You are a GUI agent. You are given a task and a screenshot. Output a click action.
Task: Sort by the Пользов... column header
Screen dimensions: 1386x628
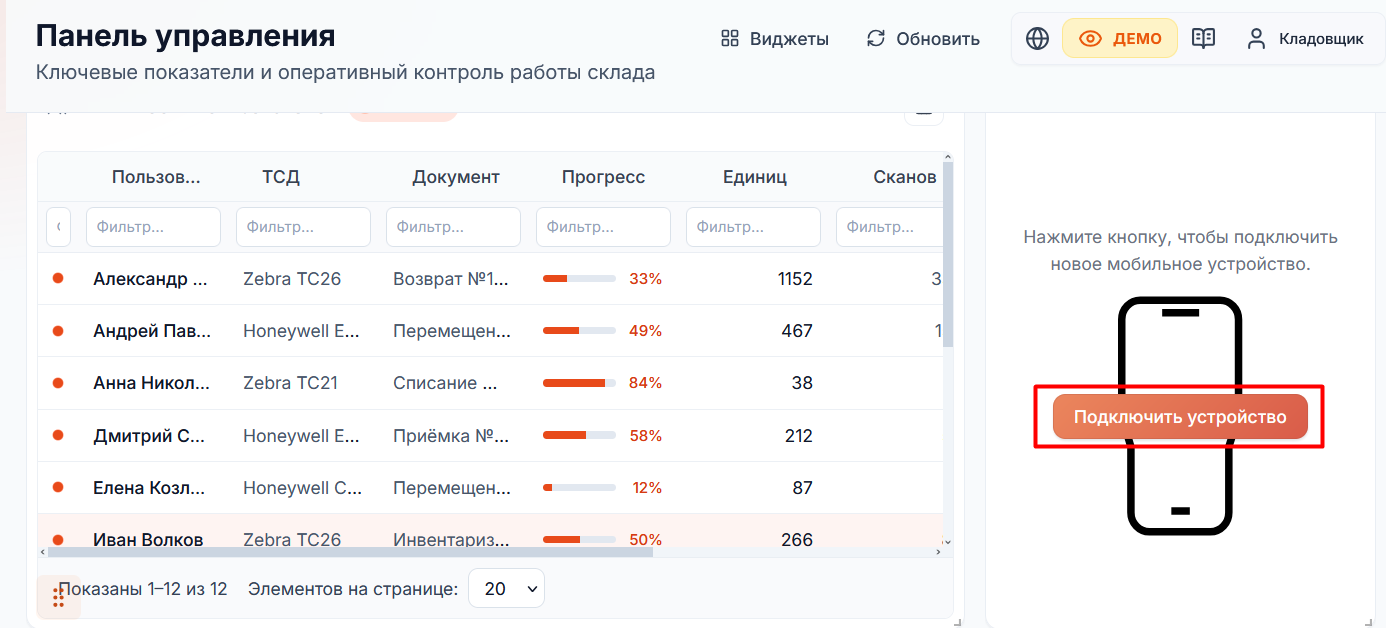pyautogui.click(x=156, y=177)
